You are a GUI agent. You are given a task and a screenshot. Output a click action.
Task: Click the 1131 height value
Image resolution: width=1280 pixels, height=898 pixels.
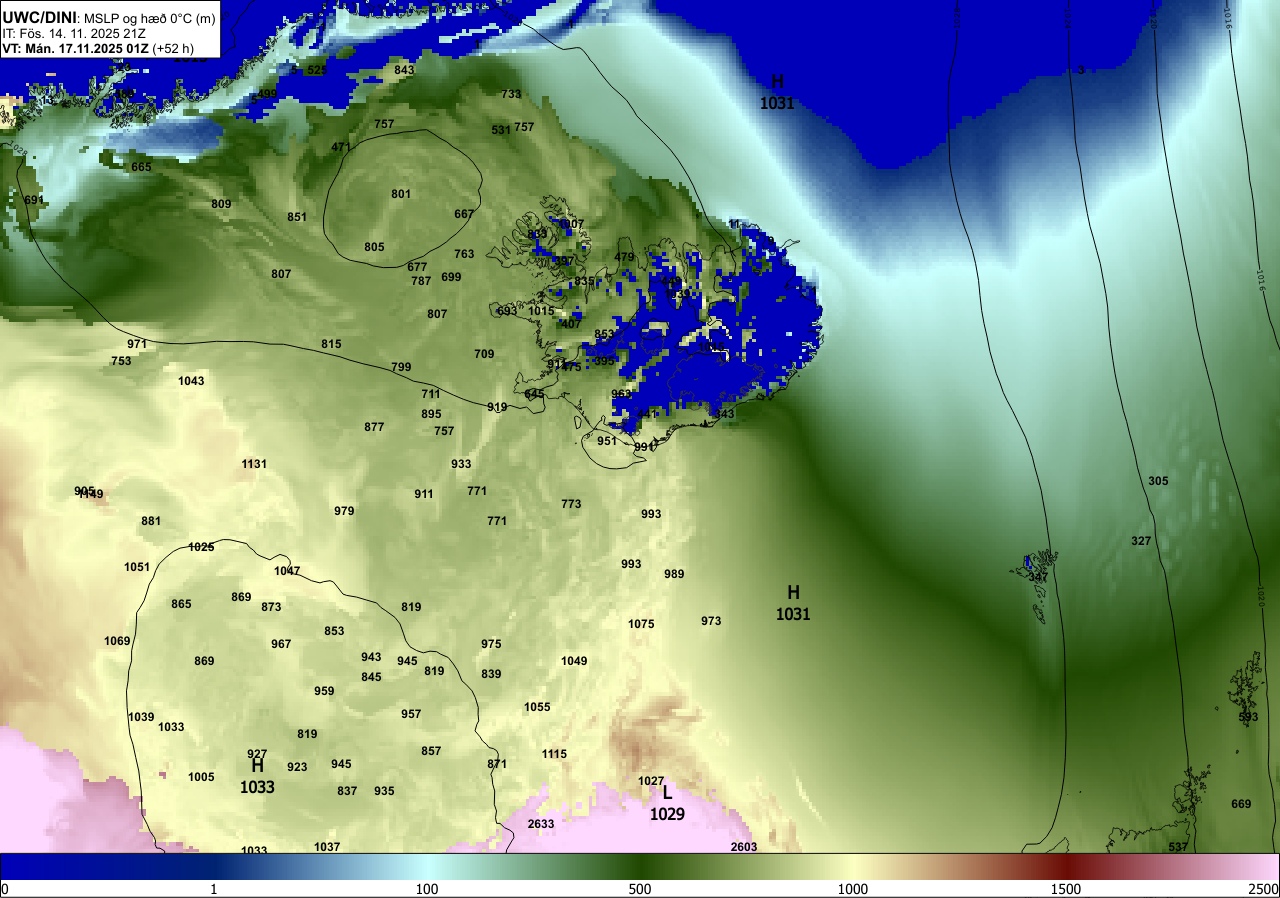click(x=254, y=464)
